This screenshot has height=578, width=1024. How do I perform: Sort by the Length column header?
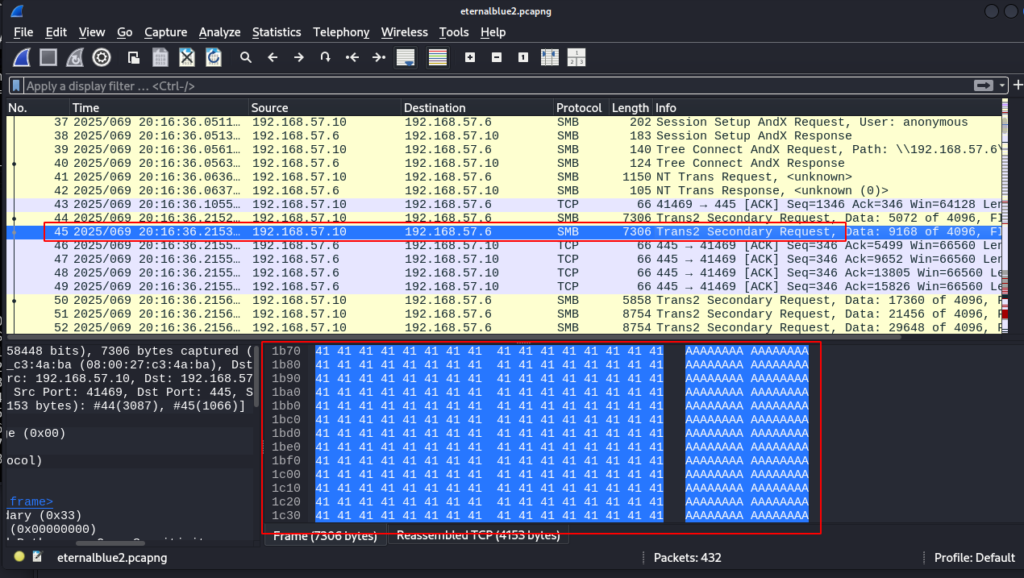630,108
